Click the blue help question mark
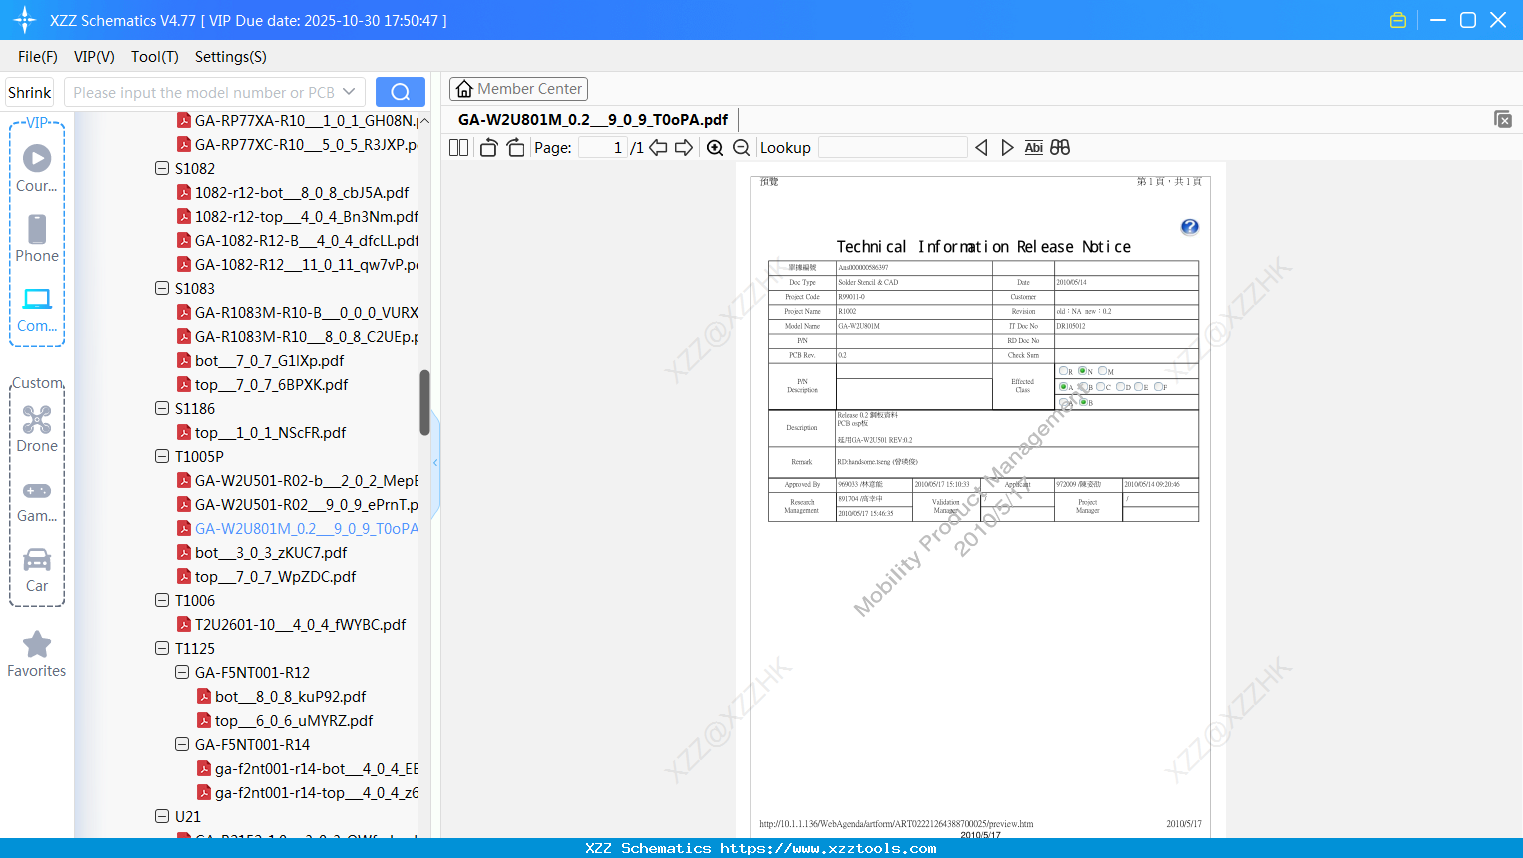 coord(1189,227)
